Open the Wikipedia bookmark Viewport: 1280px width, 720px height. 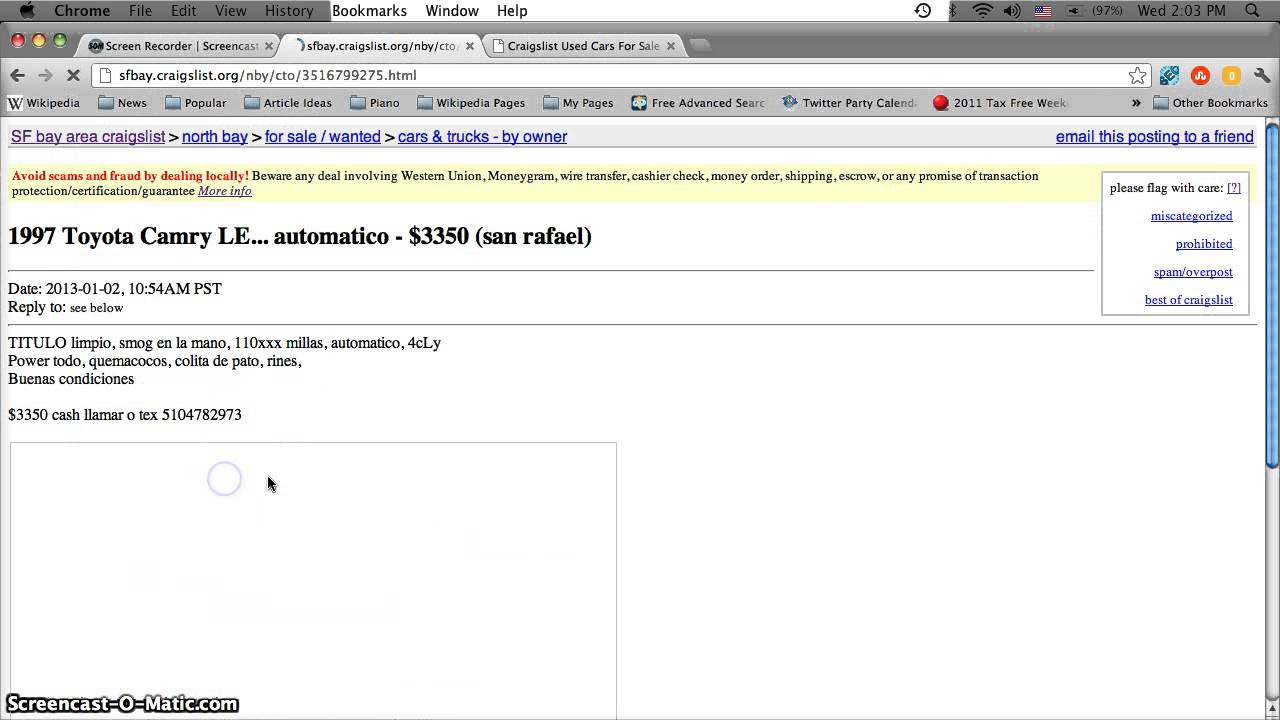pos(44,103)
